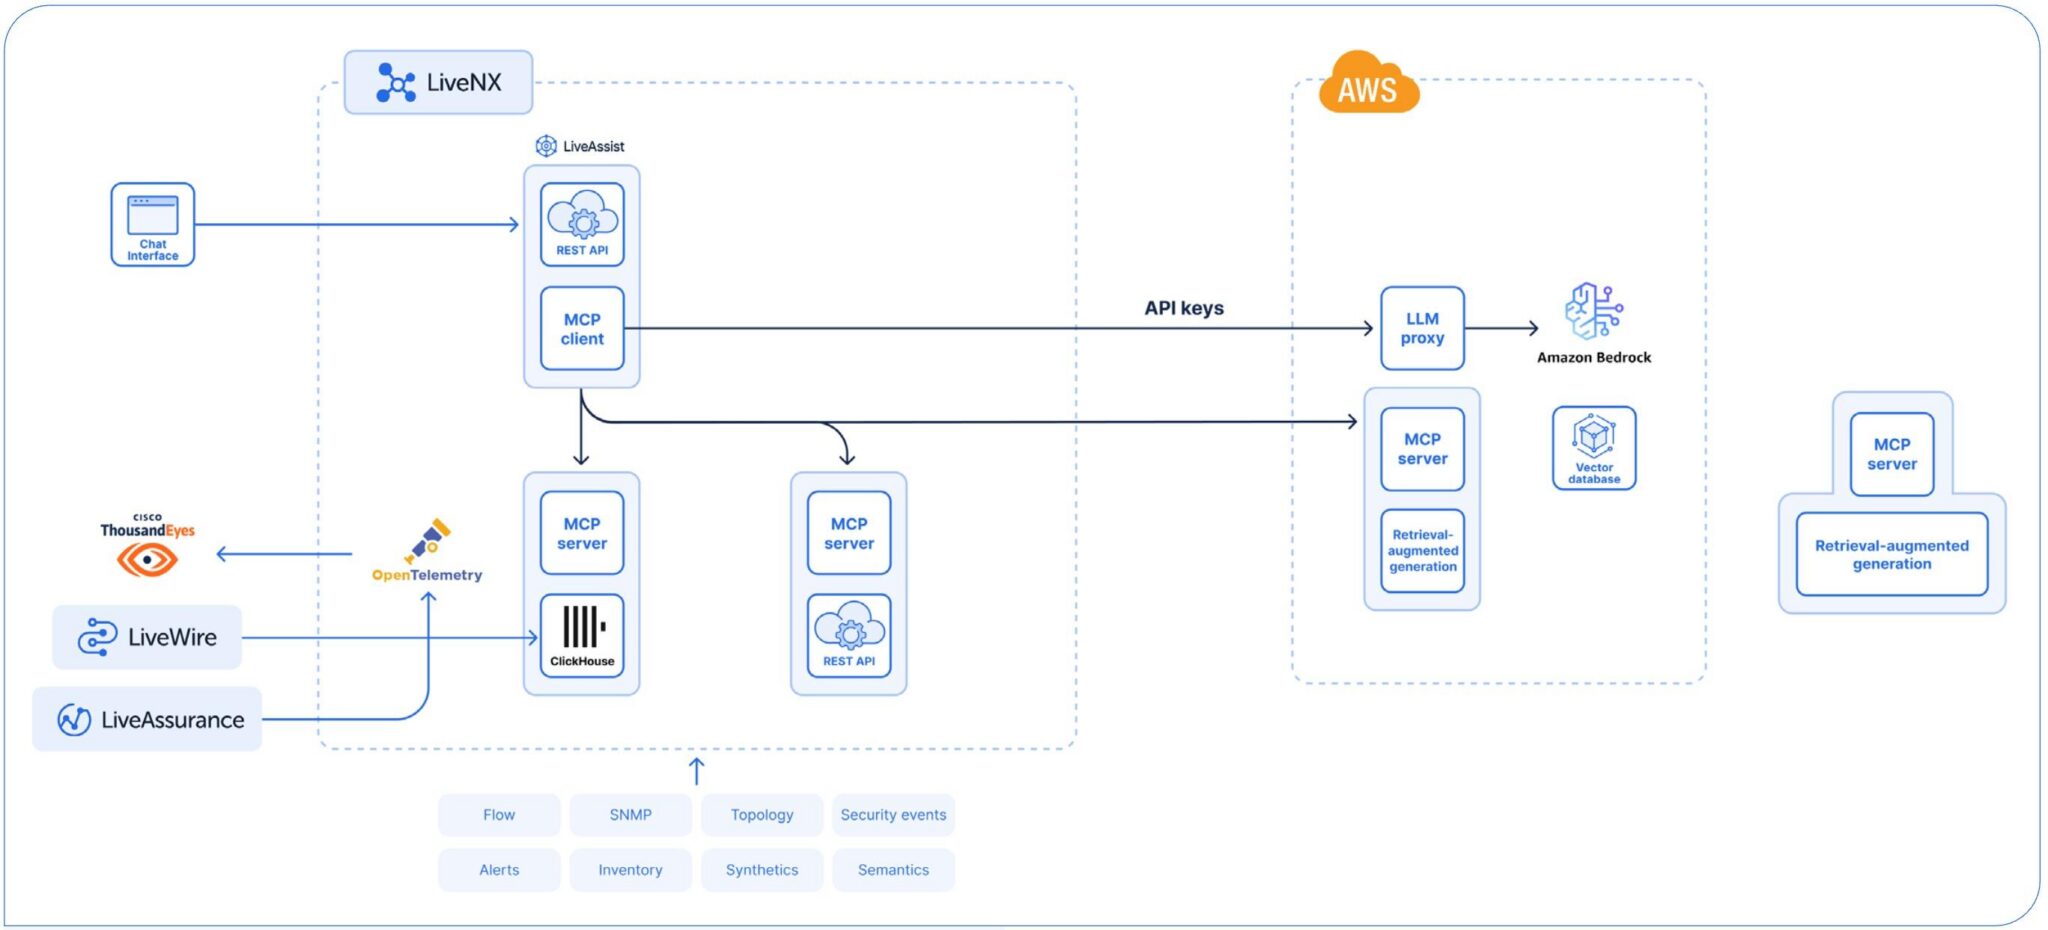Click the ClickHouse icon
This screenshot has width=2048, height=930.
coord(582,636)
